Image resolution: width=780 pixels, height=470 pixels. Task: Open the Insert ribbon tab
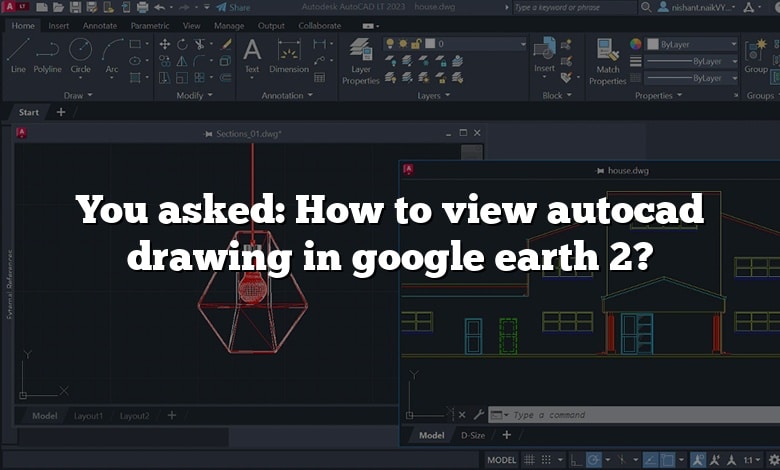point(59,25)
